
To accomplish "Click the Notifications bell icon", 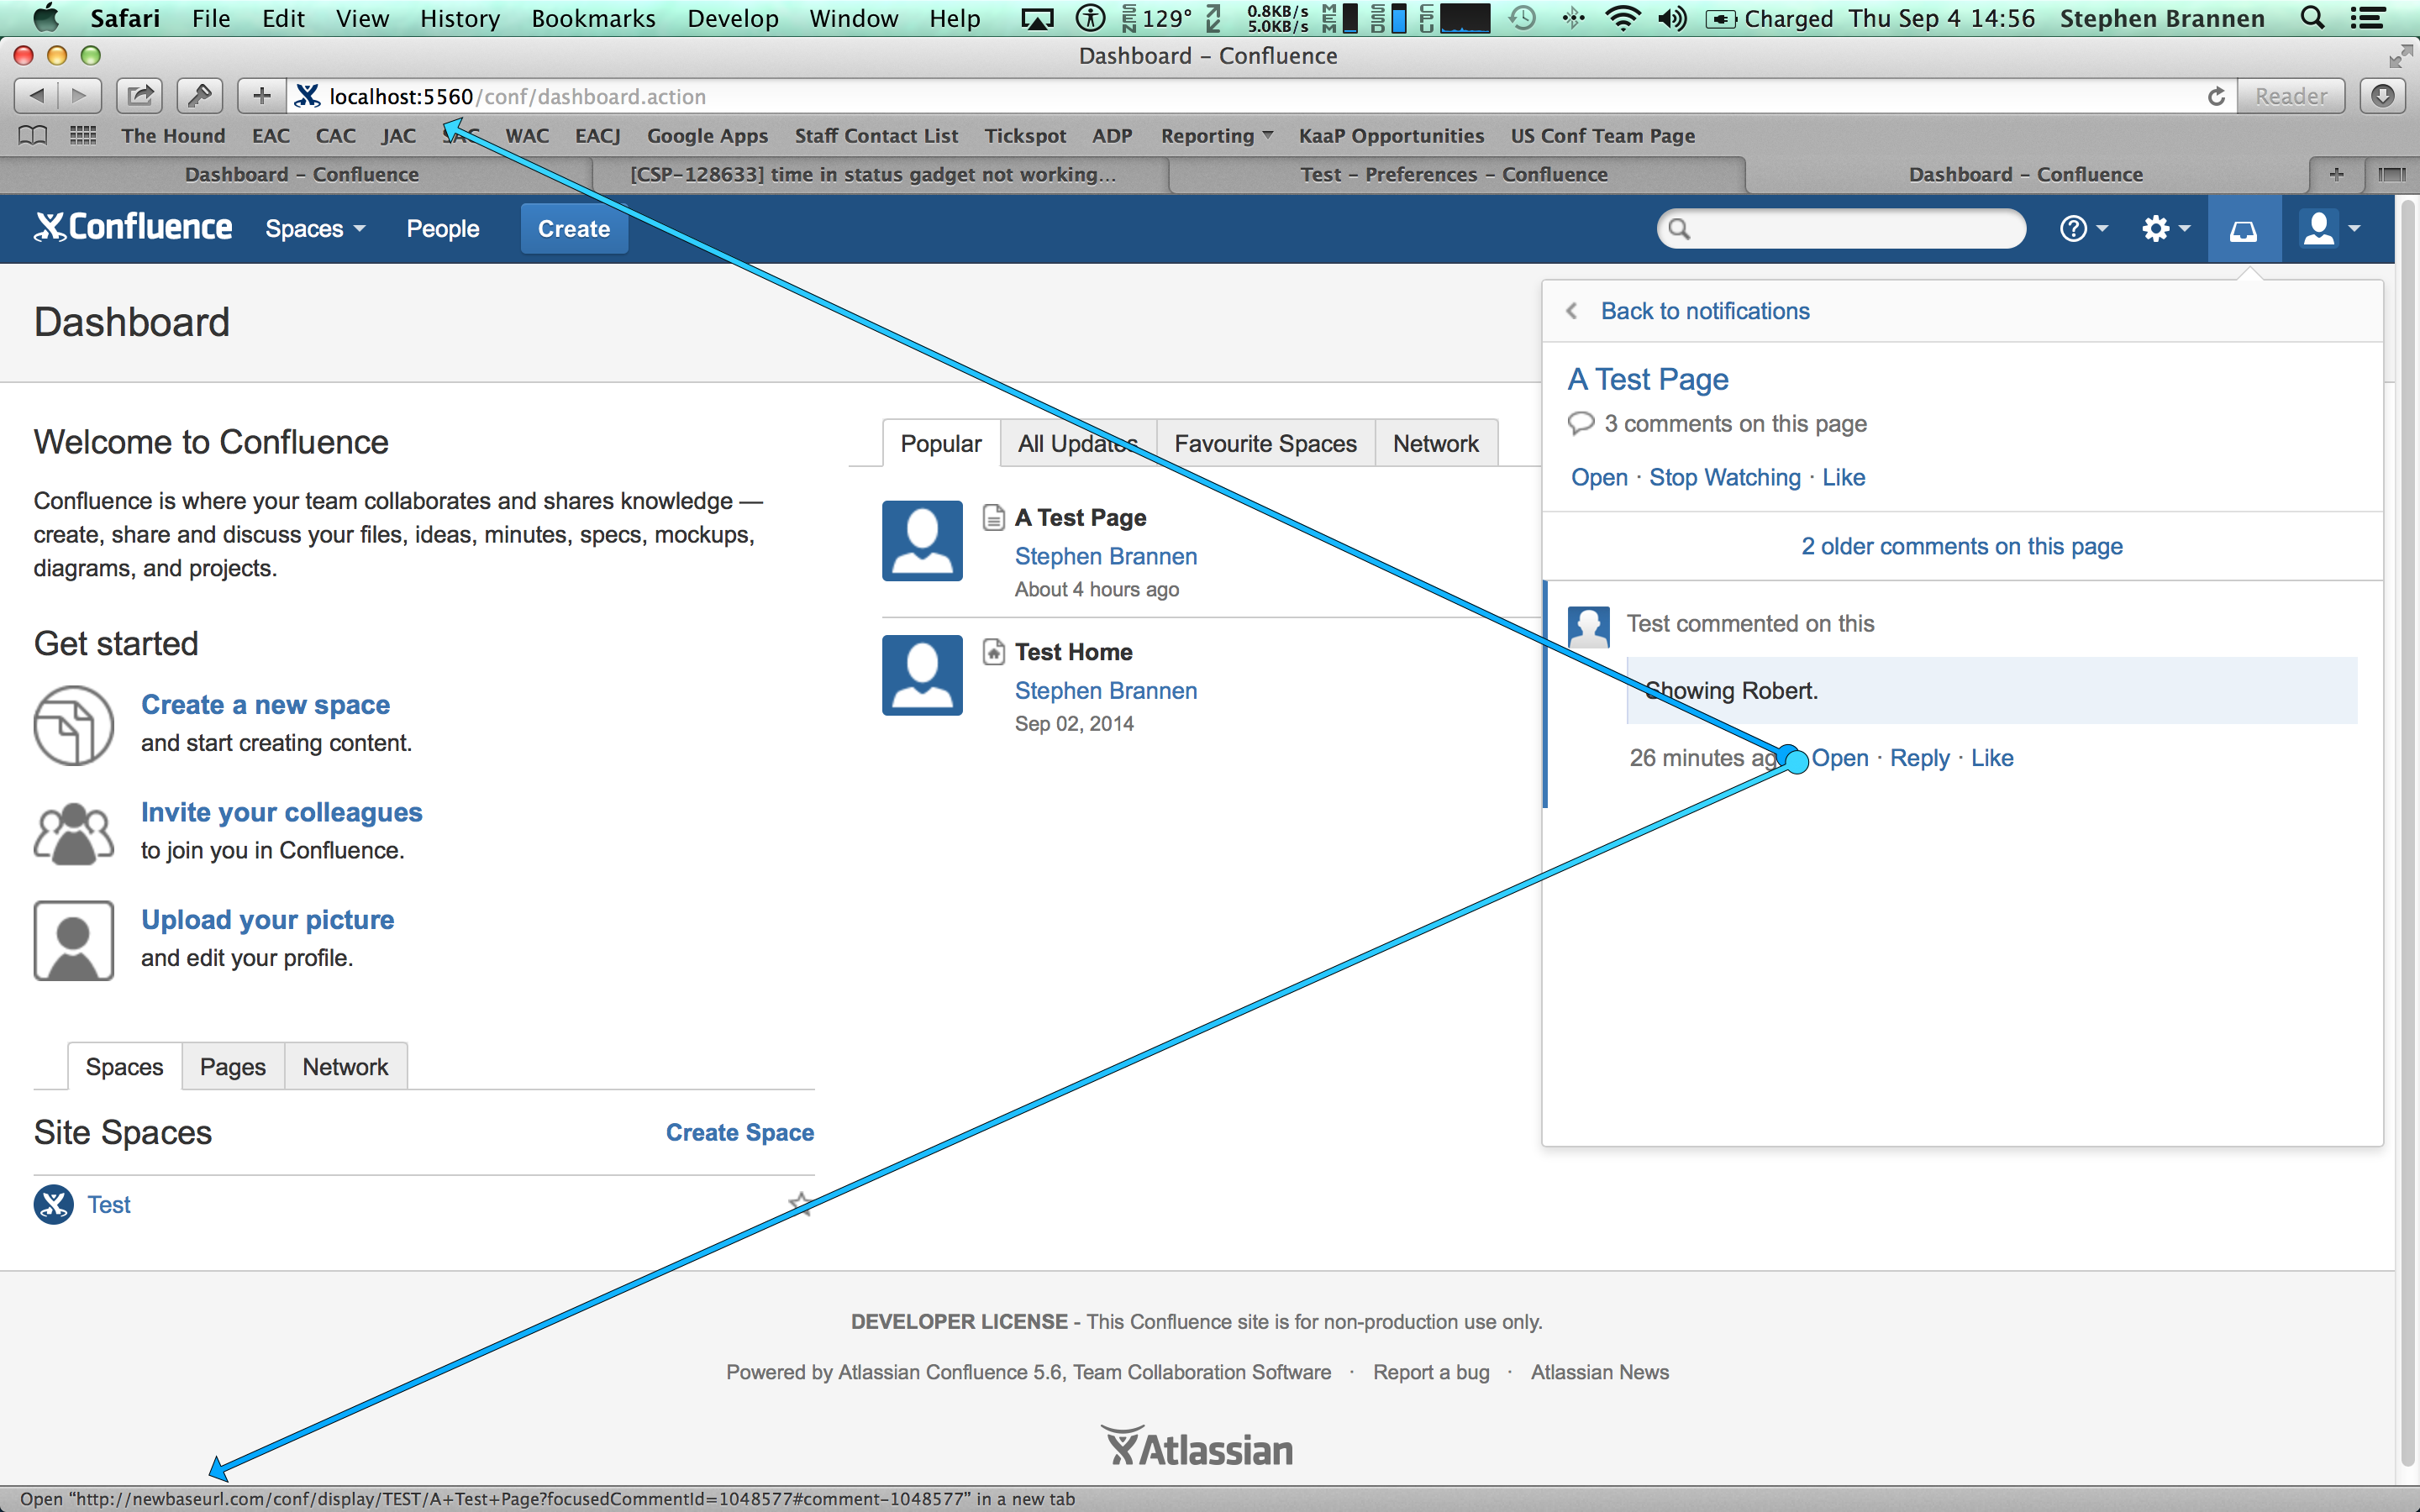I will click(2244, 228).
